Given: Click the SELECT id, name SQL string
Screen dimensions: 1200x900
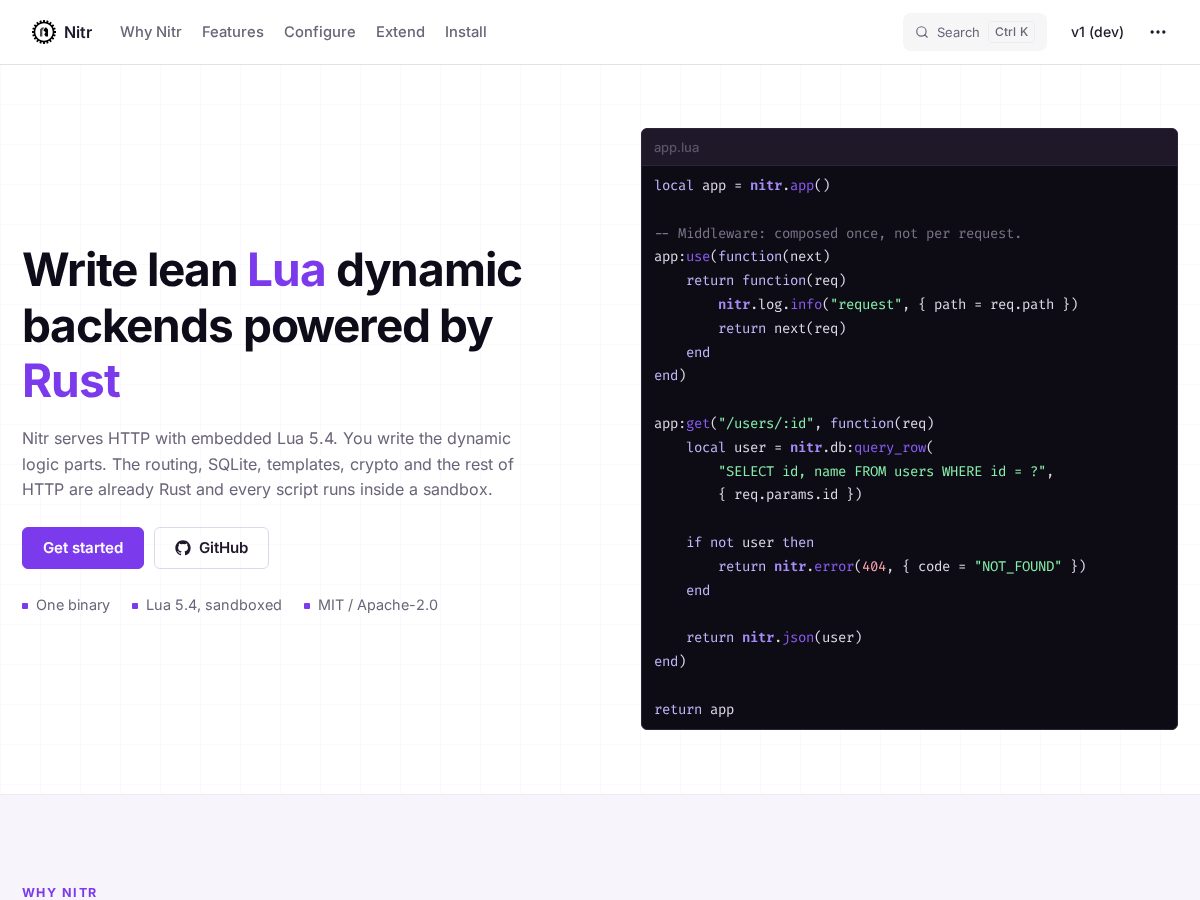Looking at the screenshot, I should (882, 471).
